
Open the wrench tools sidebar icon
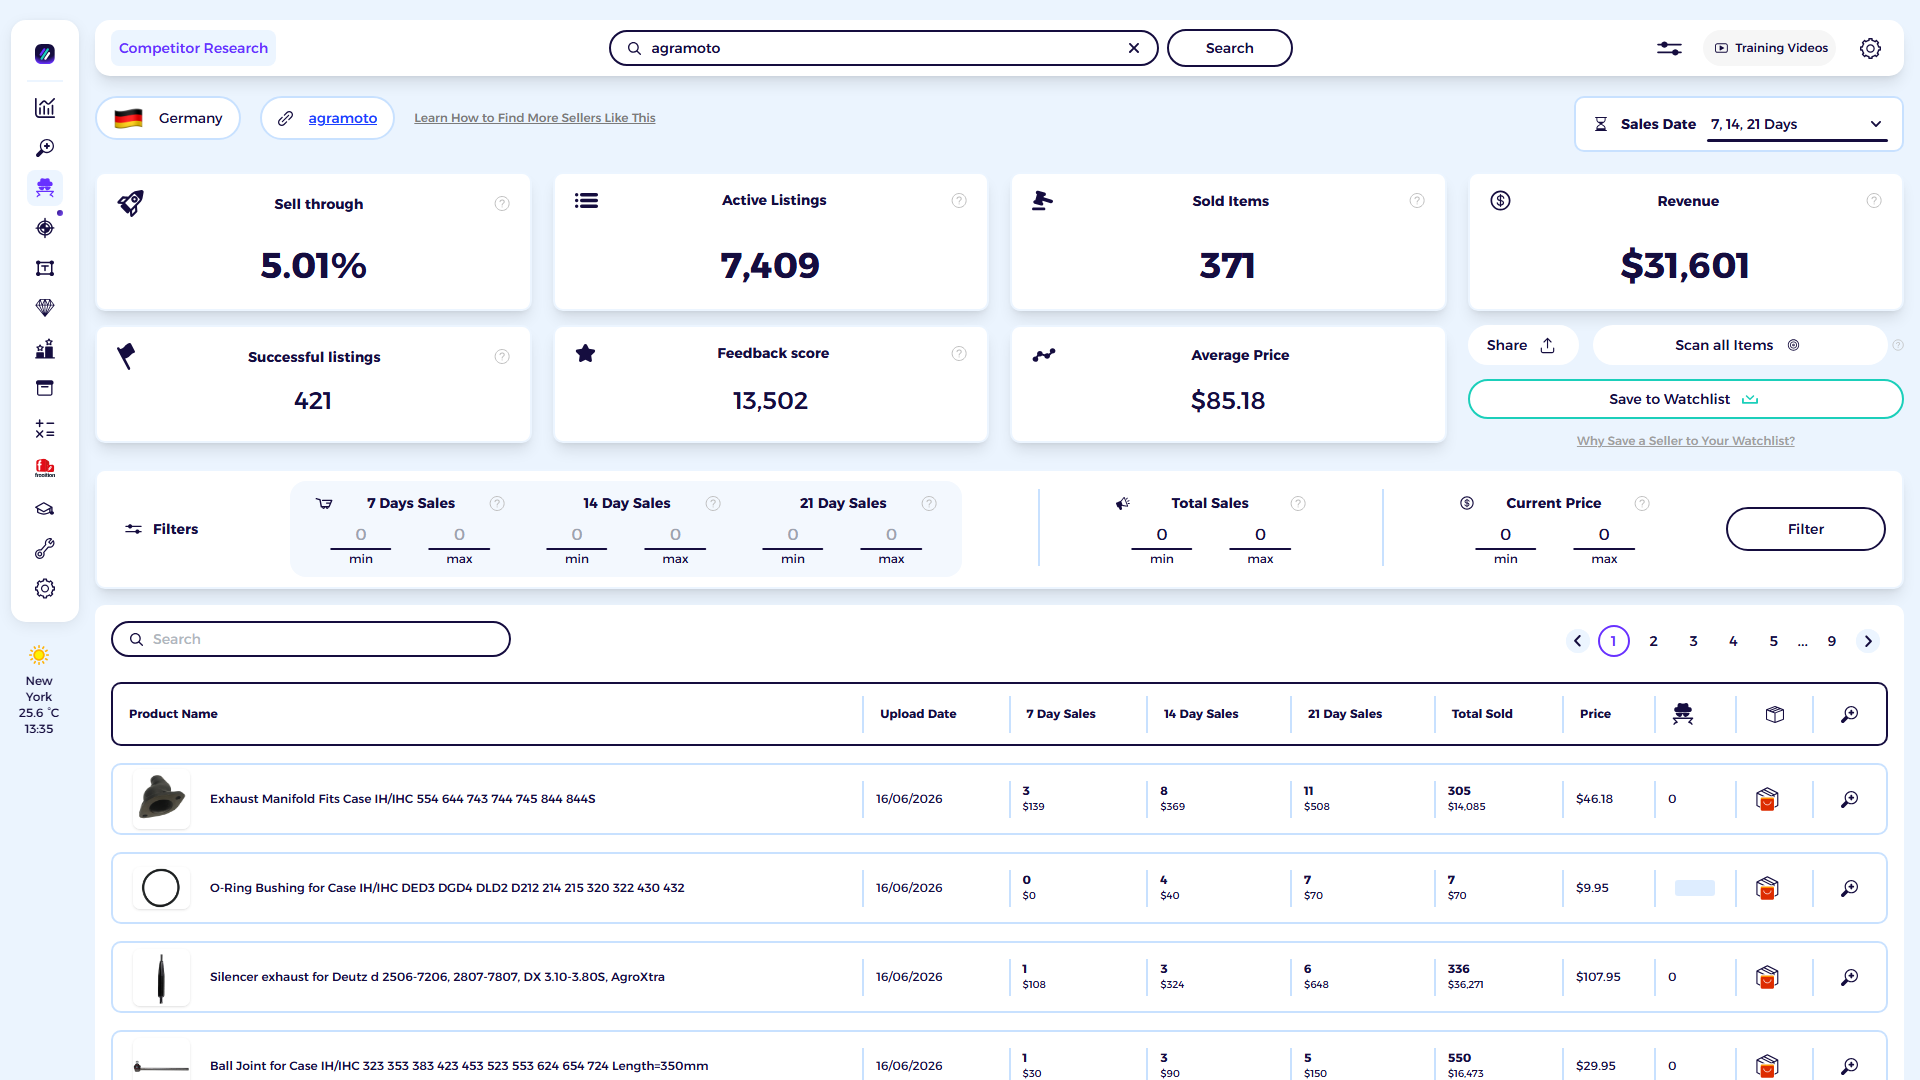coord(45,549)
